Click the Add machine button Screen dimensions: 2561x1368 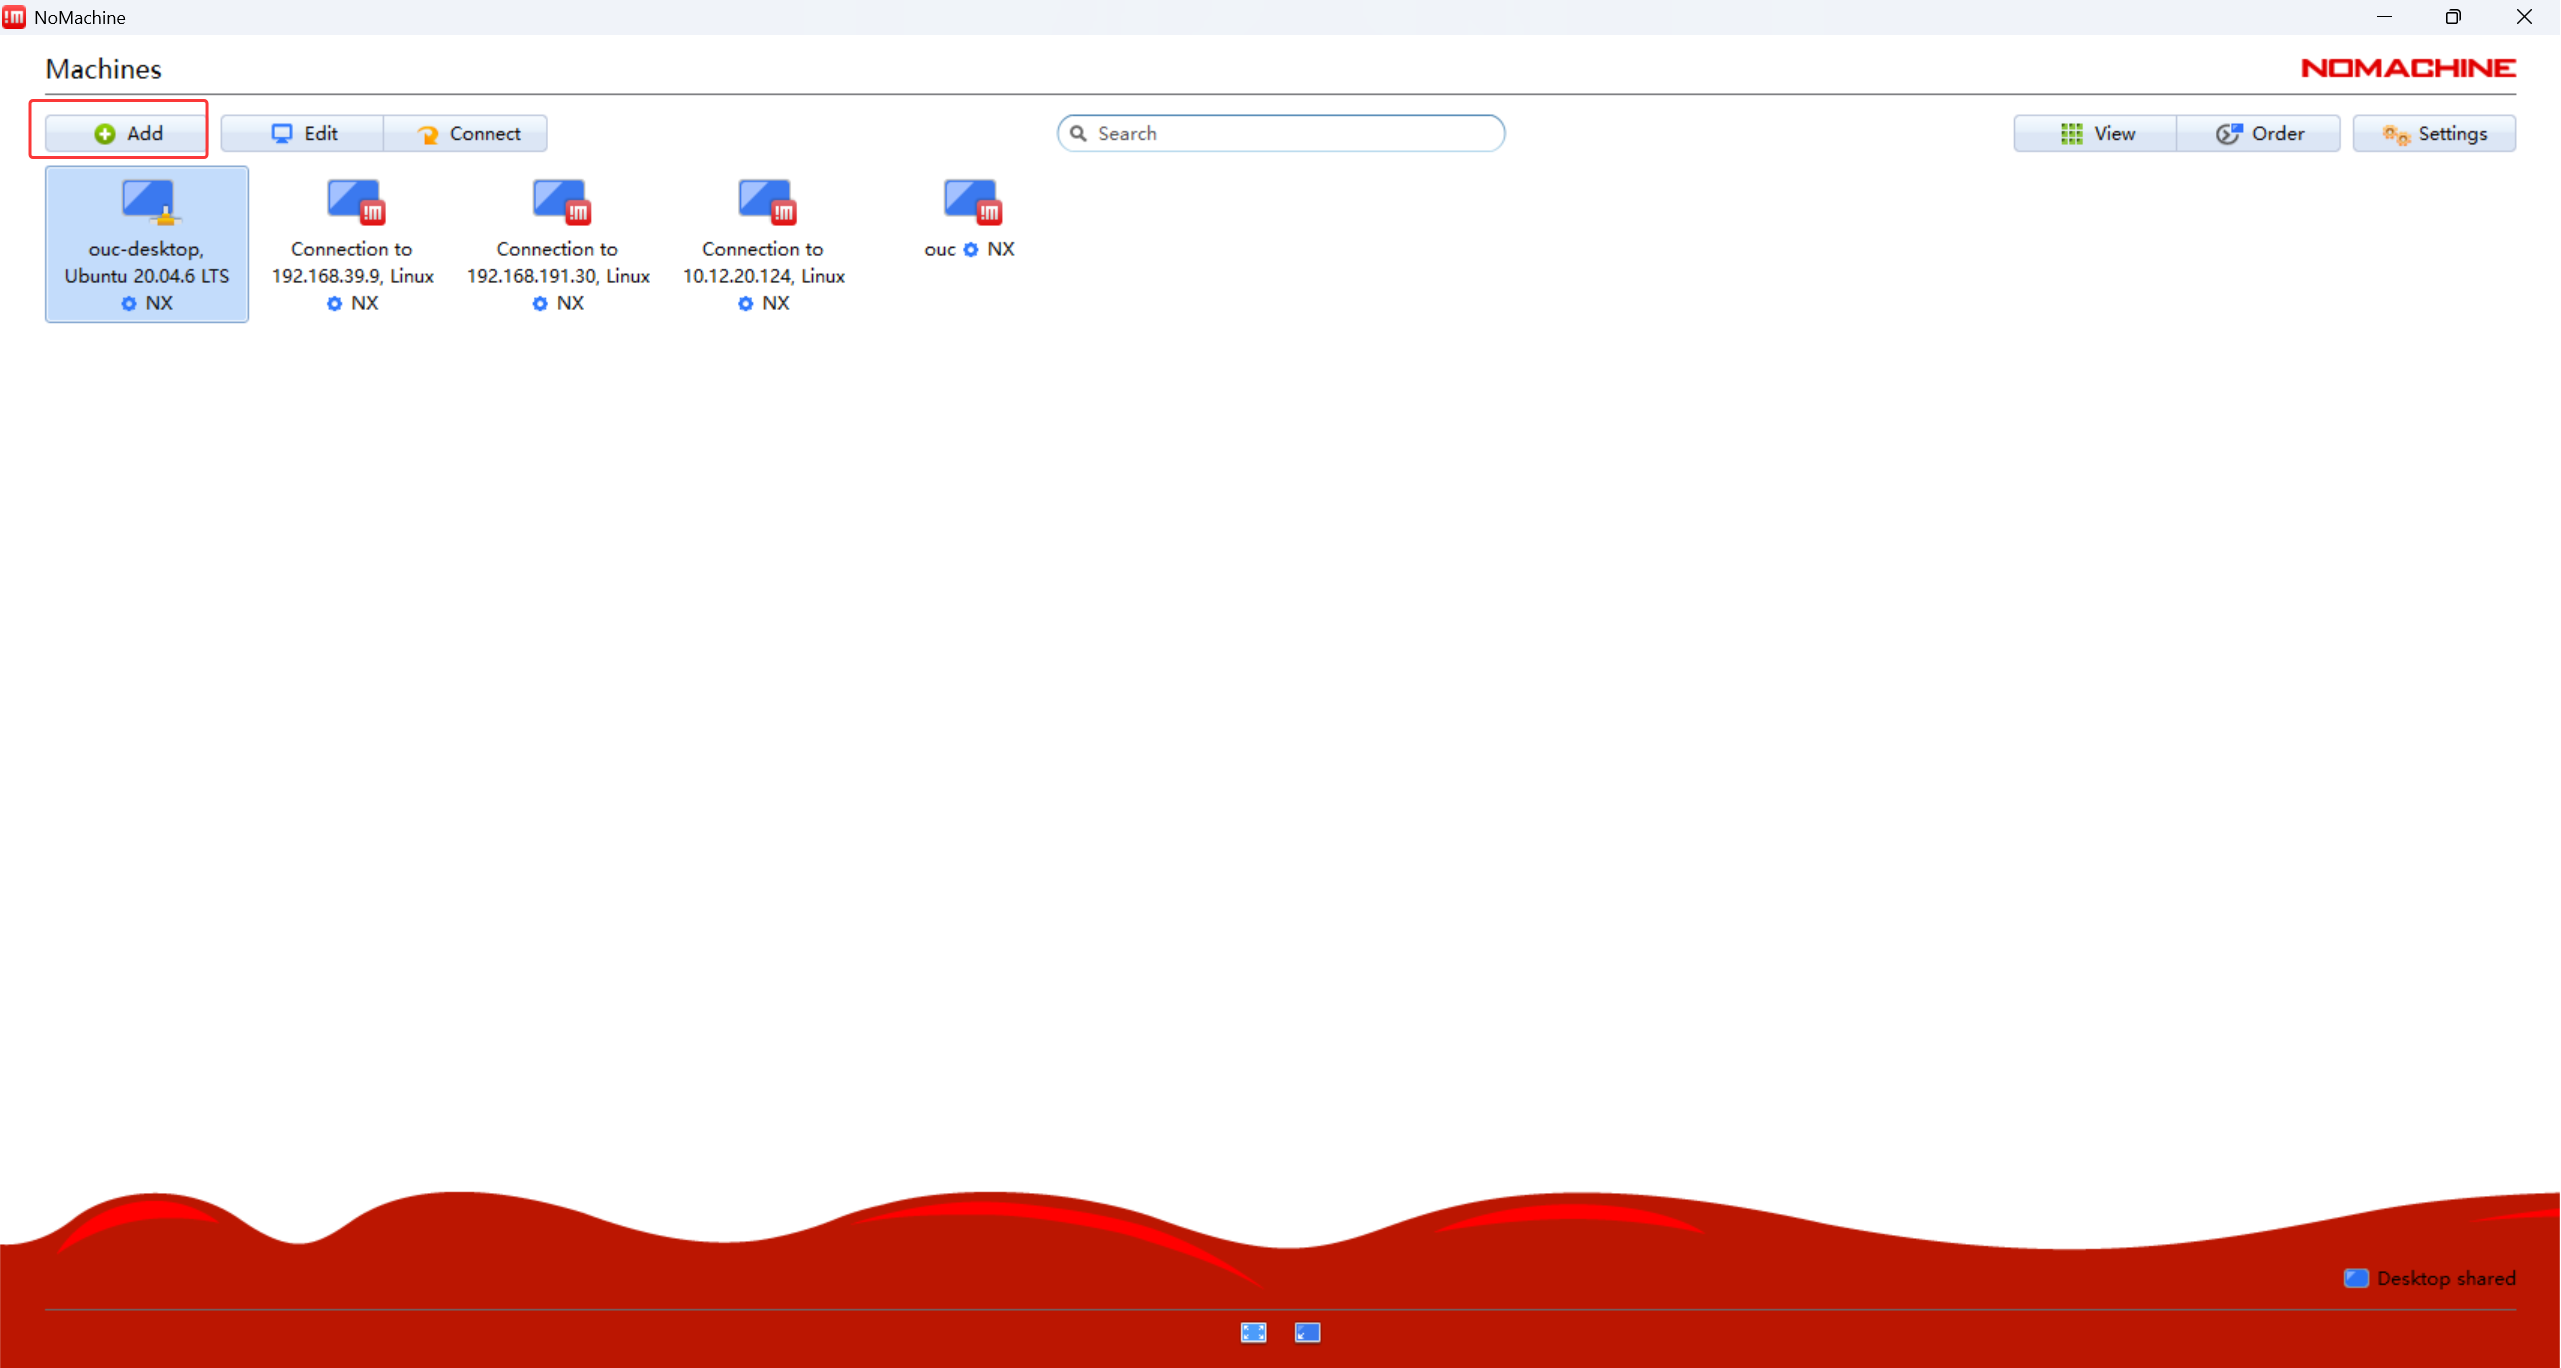pos(126,133)
